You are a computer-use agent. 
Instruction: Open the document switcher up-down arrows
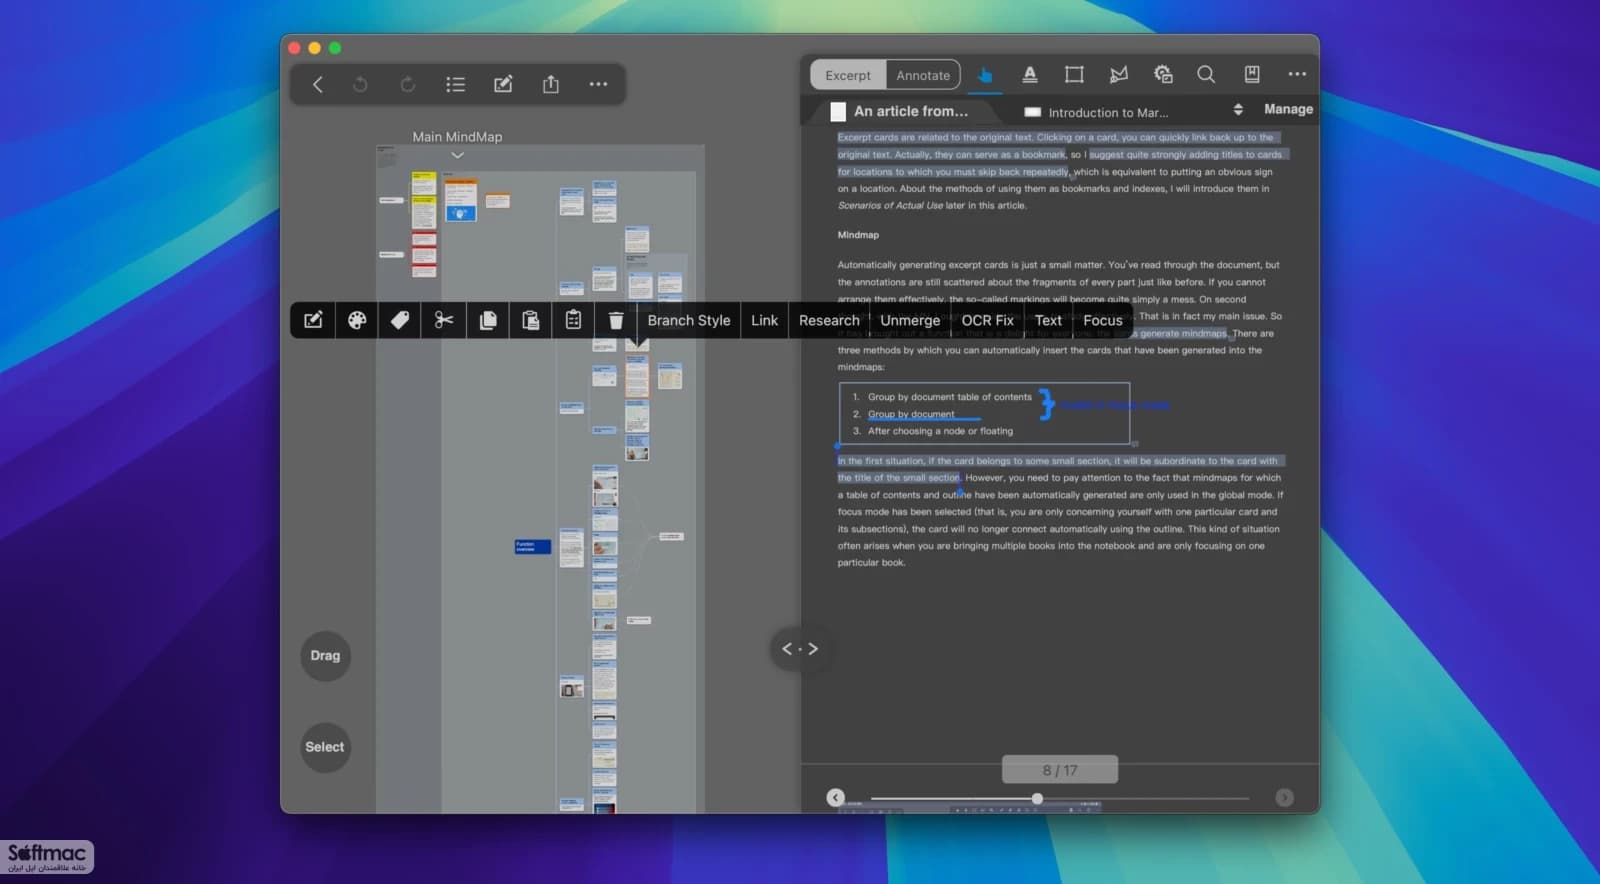click(1238, 109)
